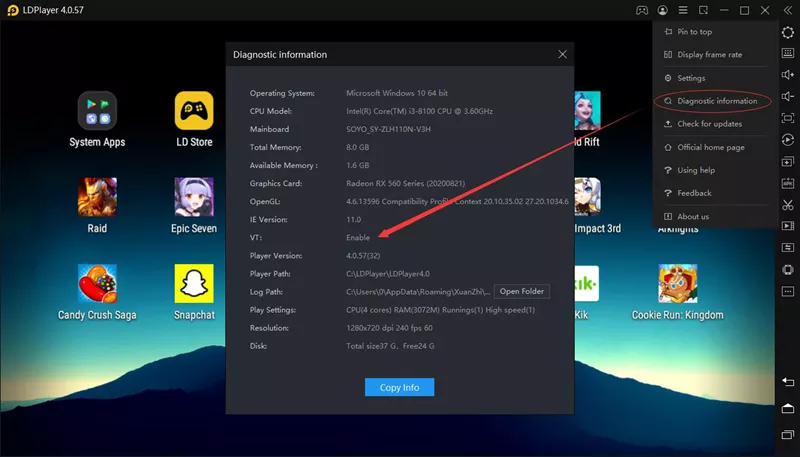Click resolution '1280x720 dpi 240 fps 60'

coord(389,328)
